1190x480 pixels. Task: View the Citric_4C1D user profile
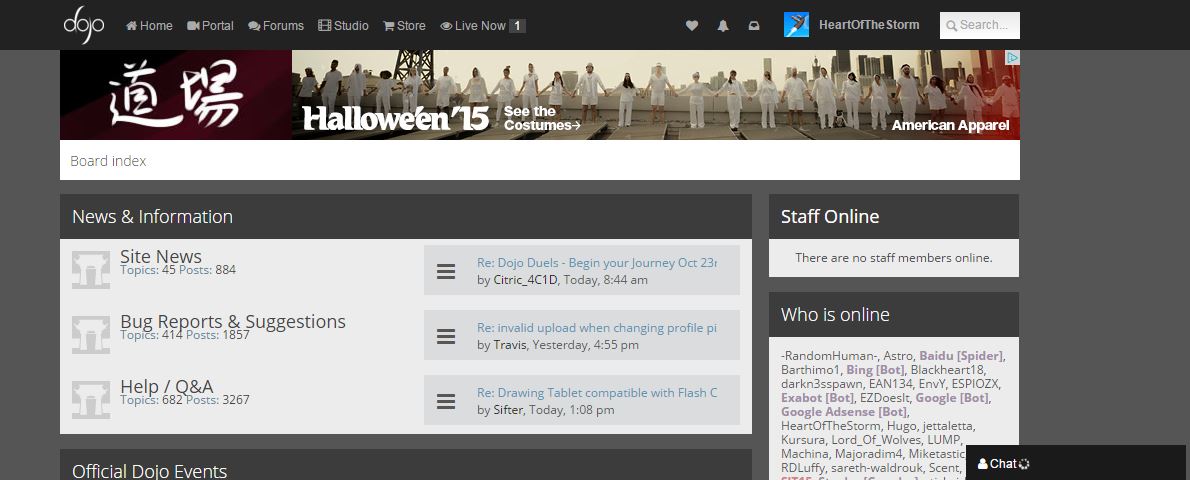tap(525, 280)
